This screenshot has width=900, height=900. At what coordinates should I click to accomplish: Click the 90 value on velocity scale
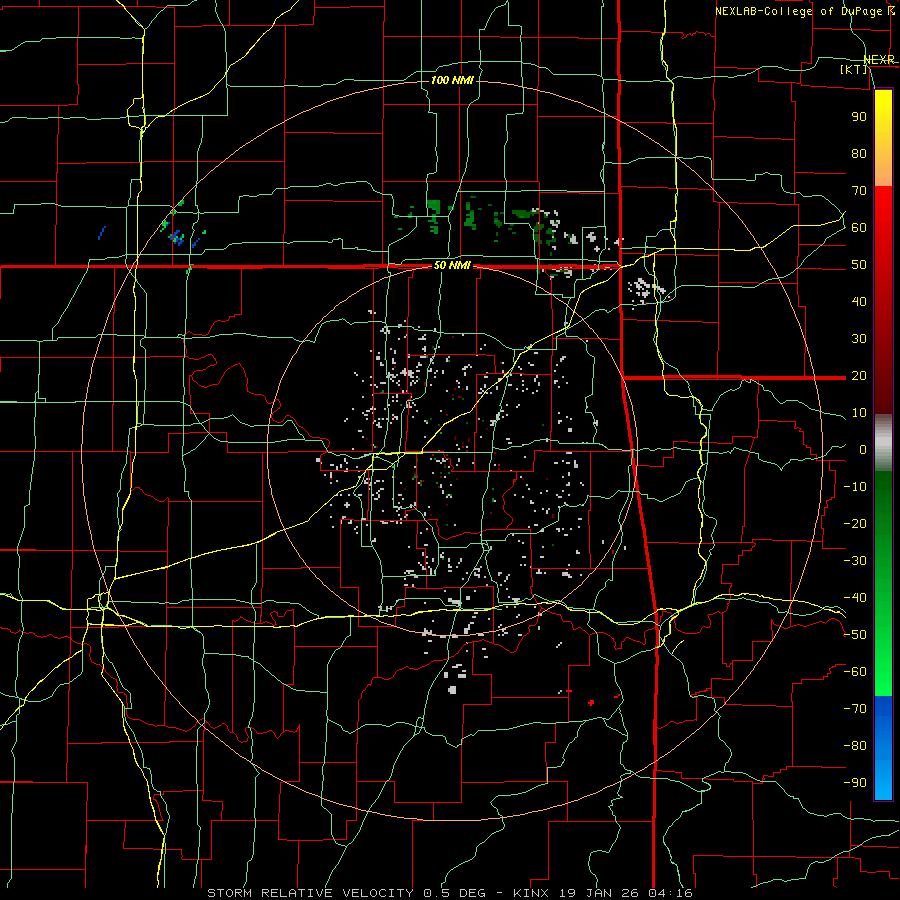click(x=859, y=117)
